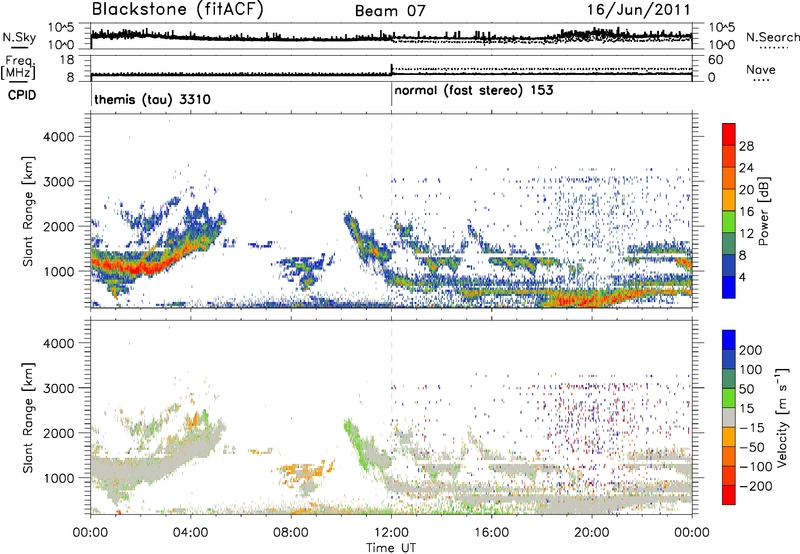
Task: Click the Nave axis value '60'
Action: tap(716, 60)
